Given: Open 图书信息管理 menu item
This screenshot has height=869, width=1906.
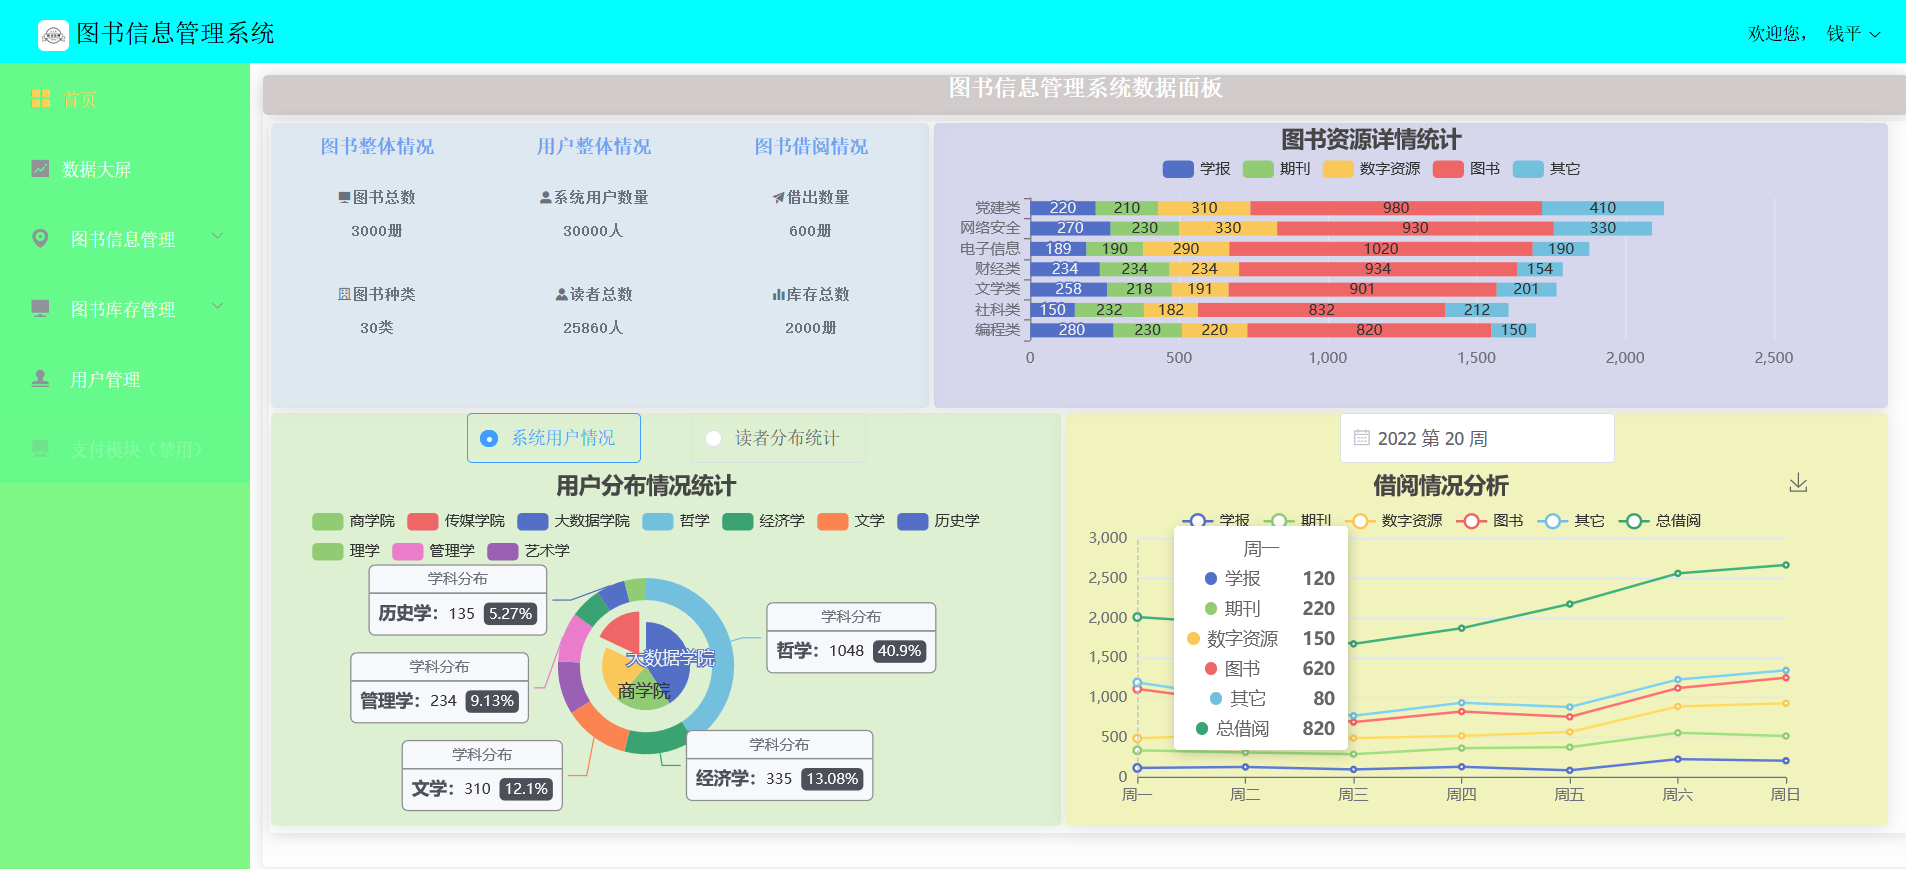Looking at the screenshot, I should tap(125, 239).
